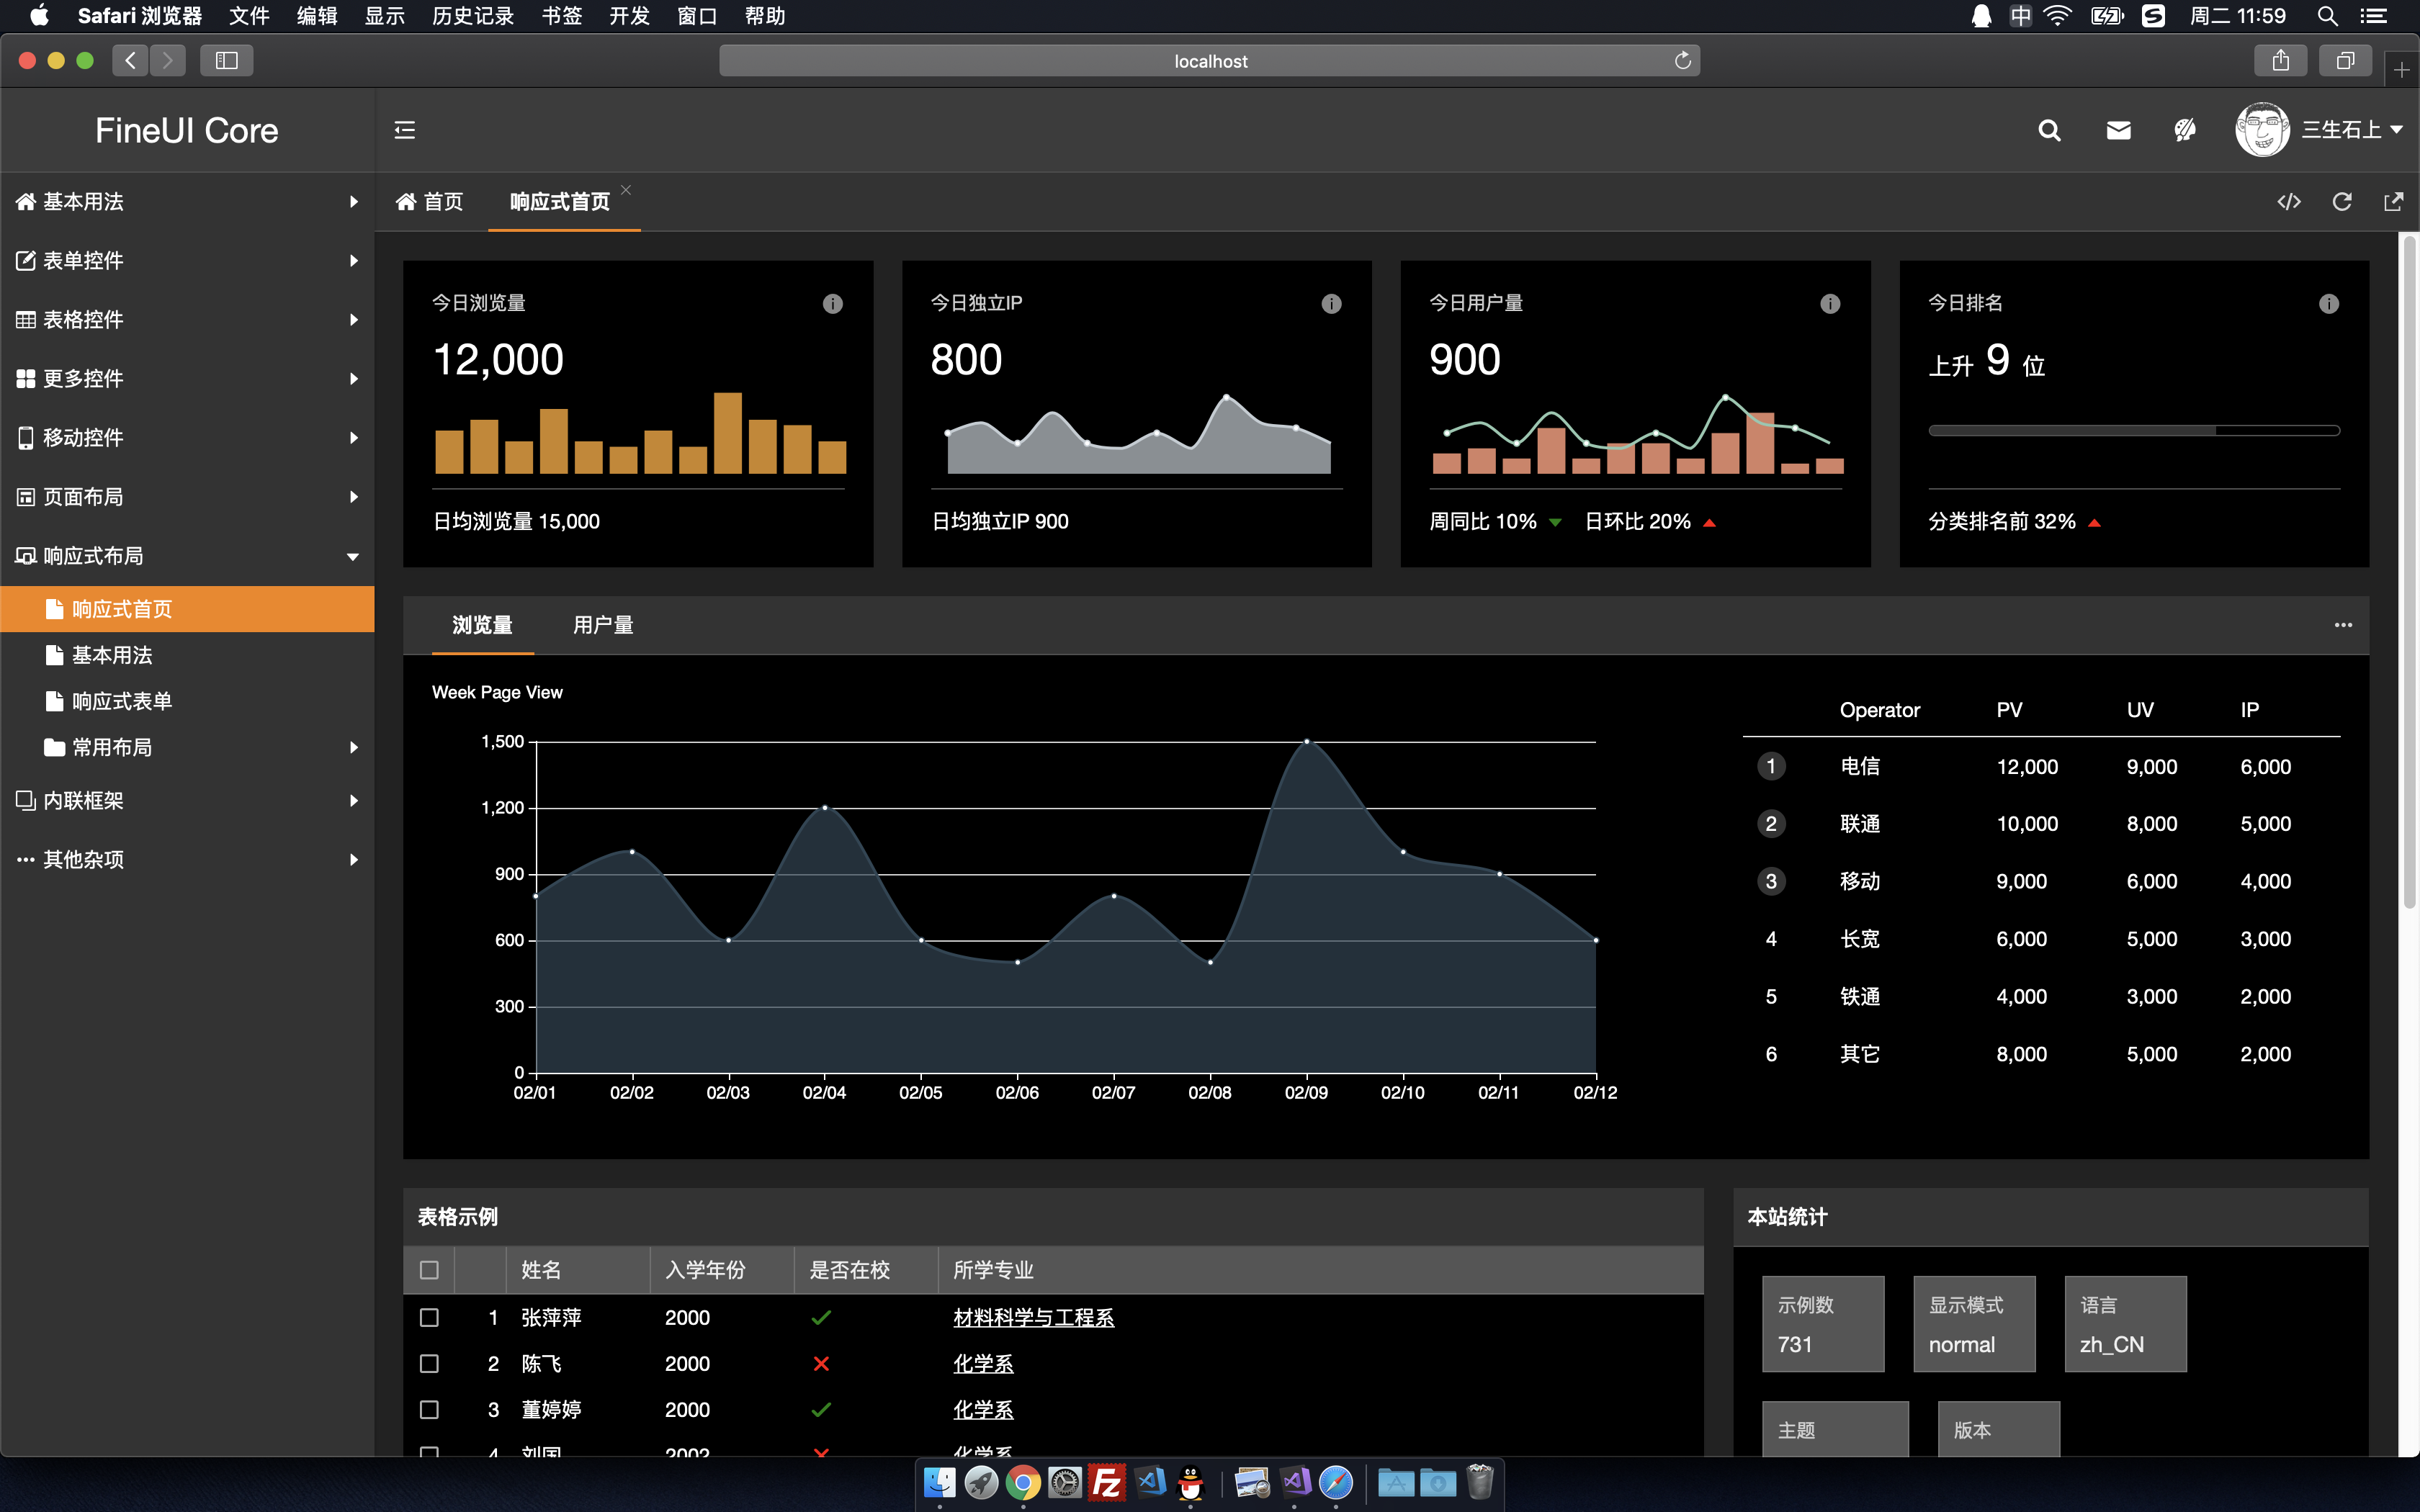The width and height of the screenshot is (2420, 1512).
Task: Click the sidebar collapse icon
Action: coord(404,130)
